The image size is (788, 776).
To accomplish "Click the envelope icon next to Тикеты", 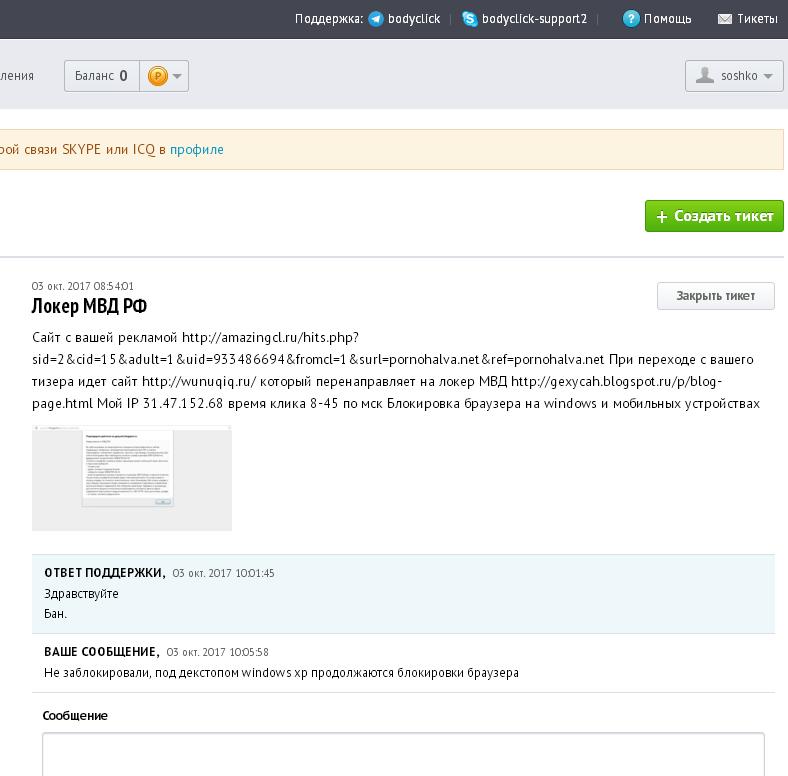I will click(725, 19).
